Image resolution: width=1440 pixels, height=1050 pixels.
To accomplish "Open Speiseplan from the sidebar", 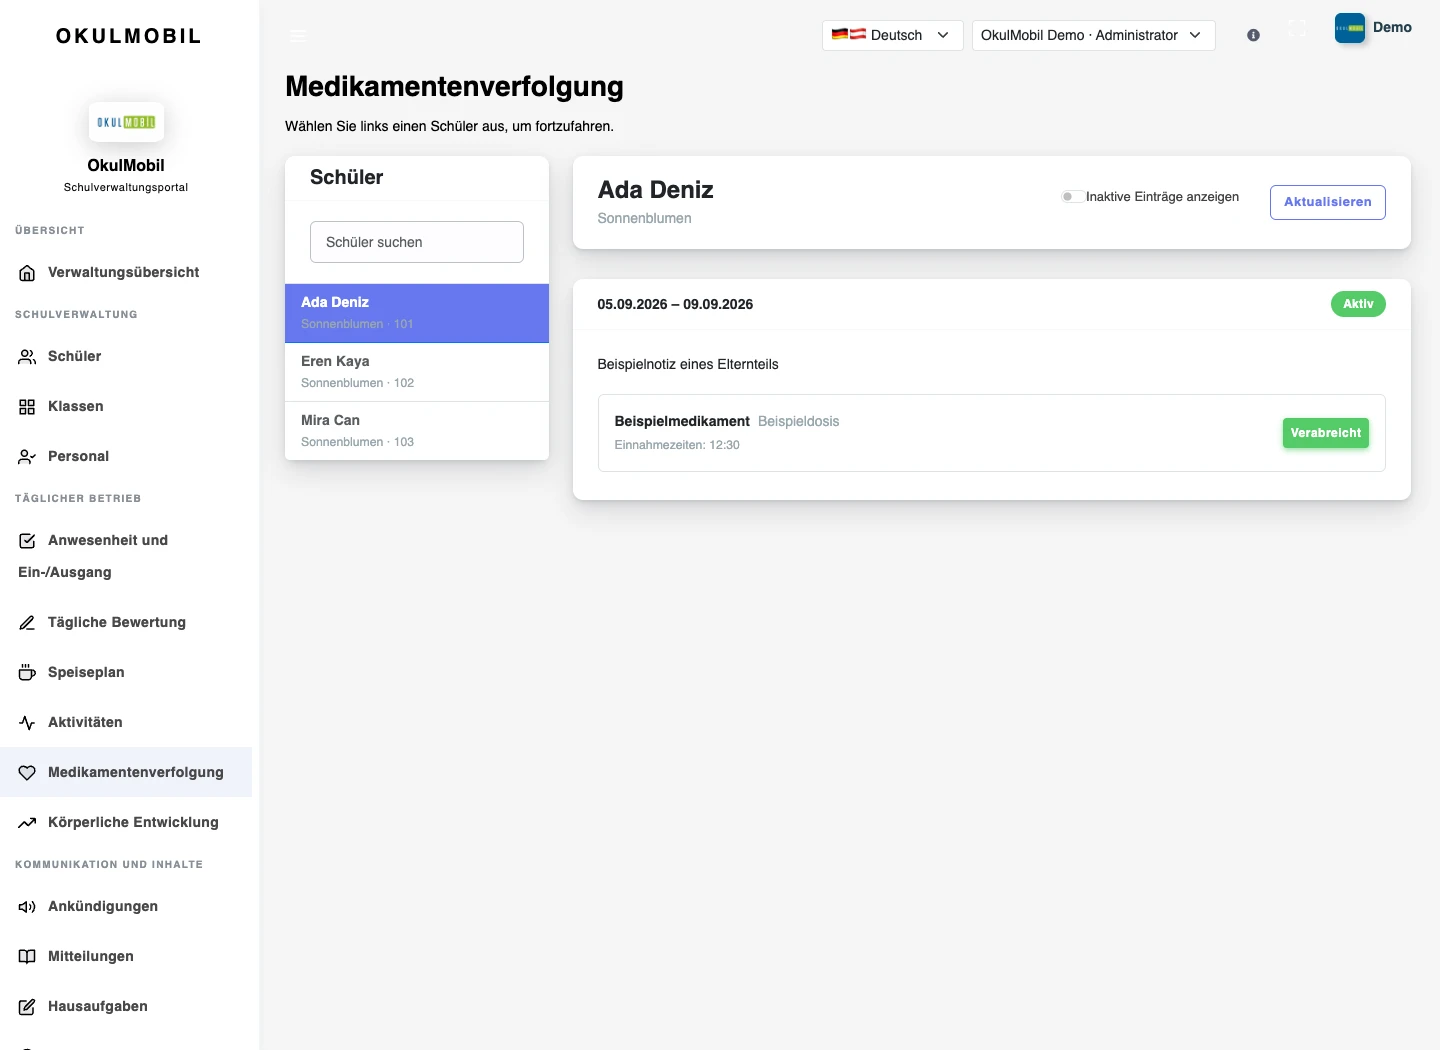I will [126, 673].
